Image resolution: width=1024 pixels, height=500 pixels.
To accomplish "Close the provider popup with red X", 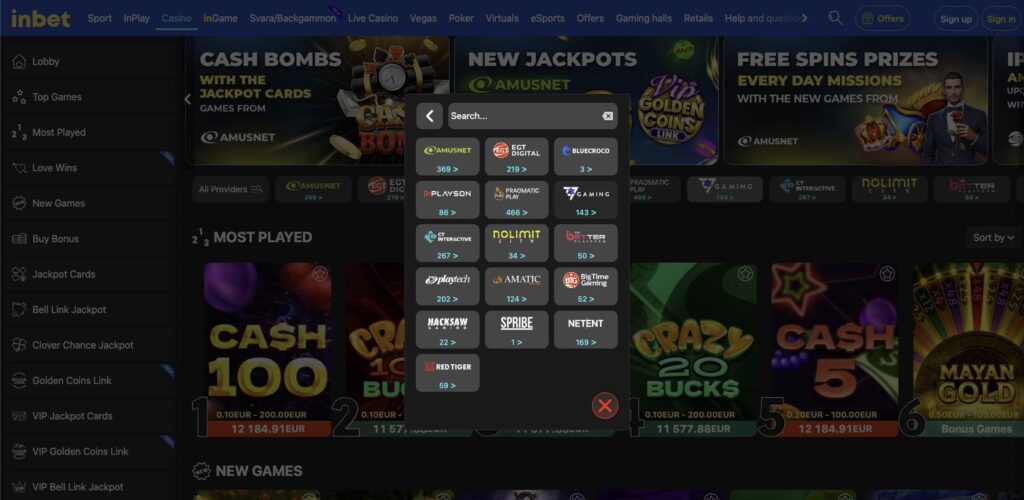I will (605, 405).
